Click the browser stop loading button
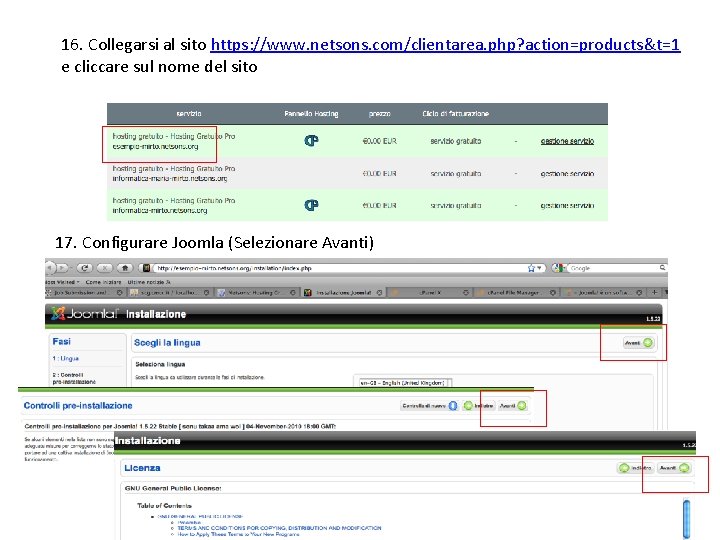This screenshot has height=540, width=720. click(x=105, y=268)
